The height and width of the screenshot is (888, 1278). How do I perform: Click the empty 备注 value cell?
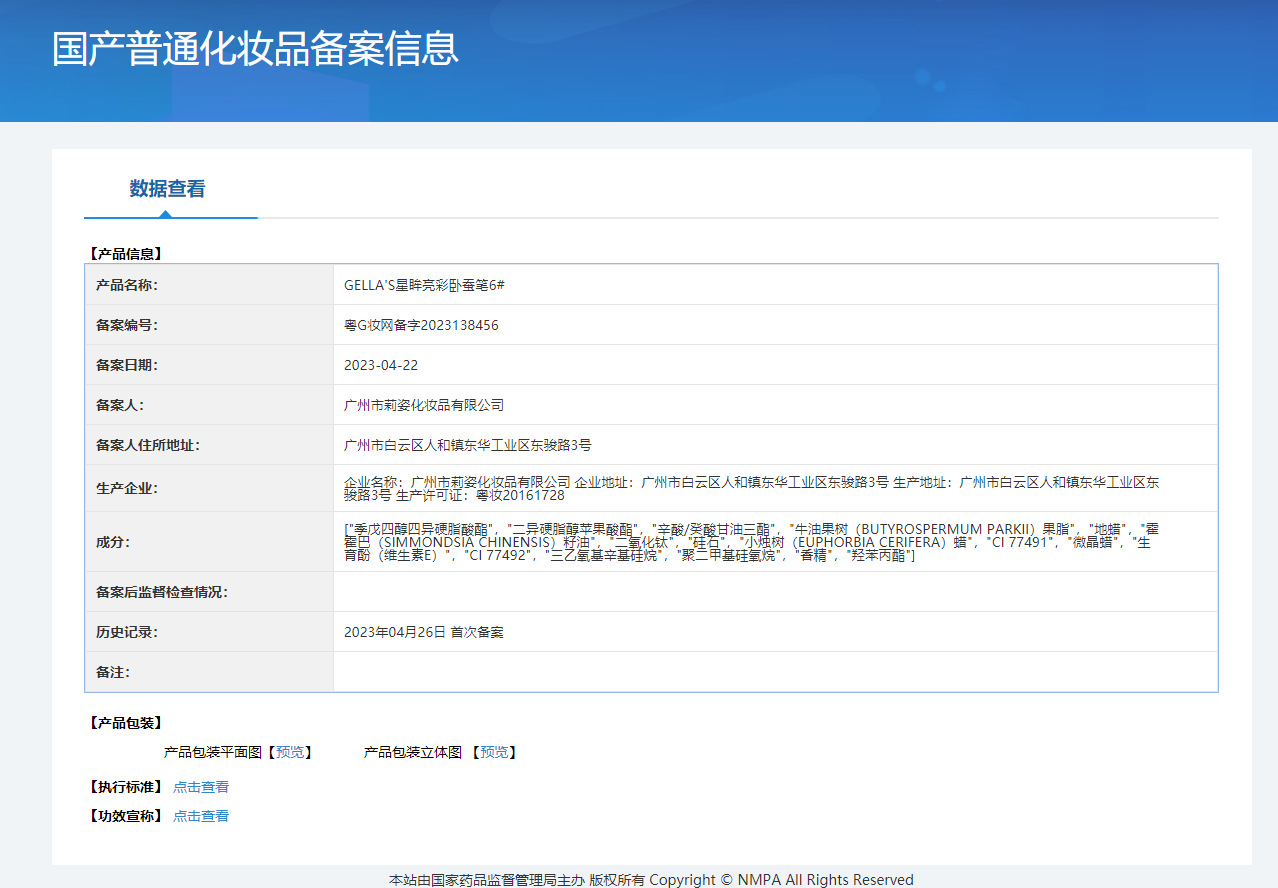[775, 672]
